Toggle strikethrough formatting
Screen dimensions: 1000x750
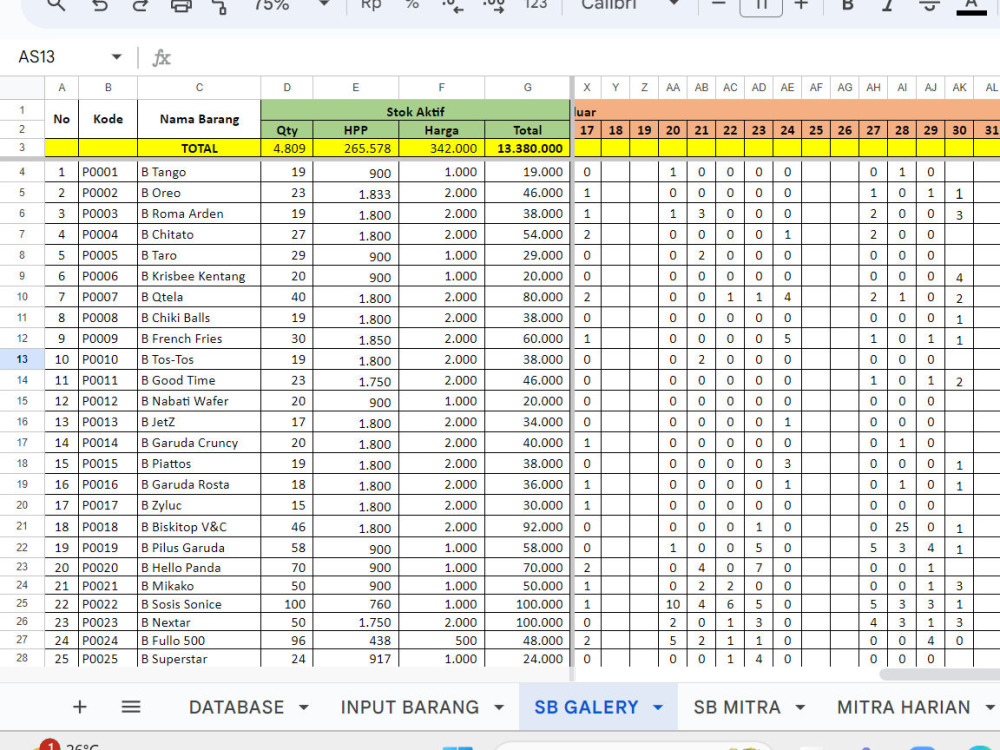[x=929, y=5]
